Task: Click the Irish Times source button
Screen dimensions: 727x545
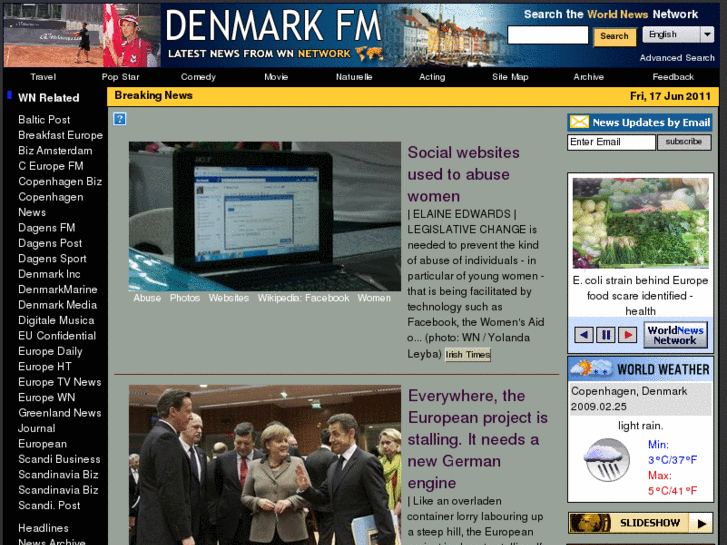Action: point(468,355)
